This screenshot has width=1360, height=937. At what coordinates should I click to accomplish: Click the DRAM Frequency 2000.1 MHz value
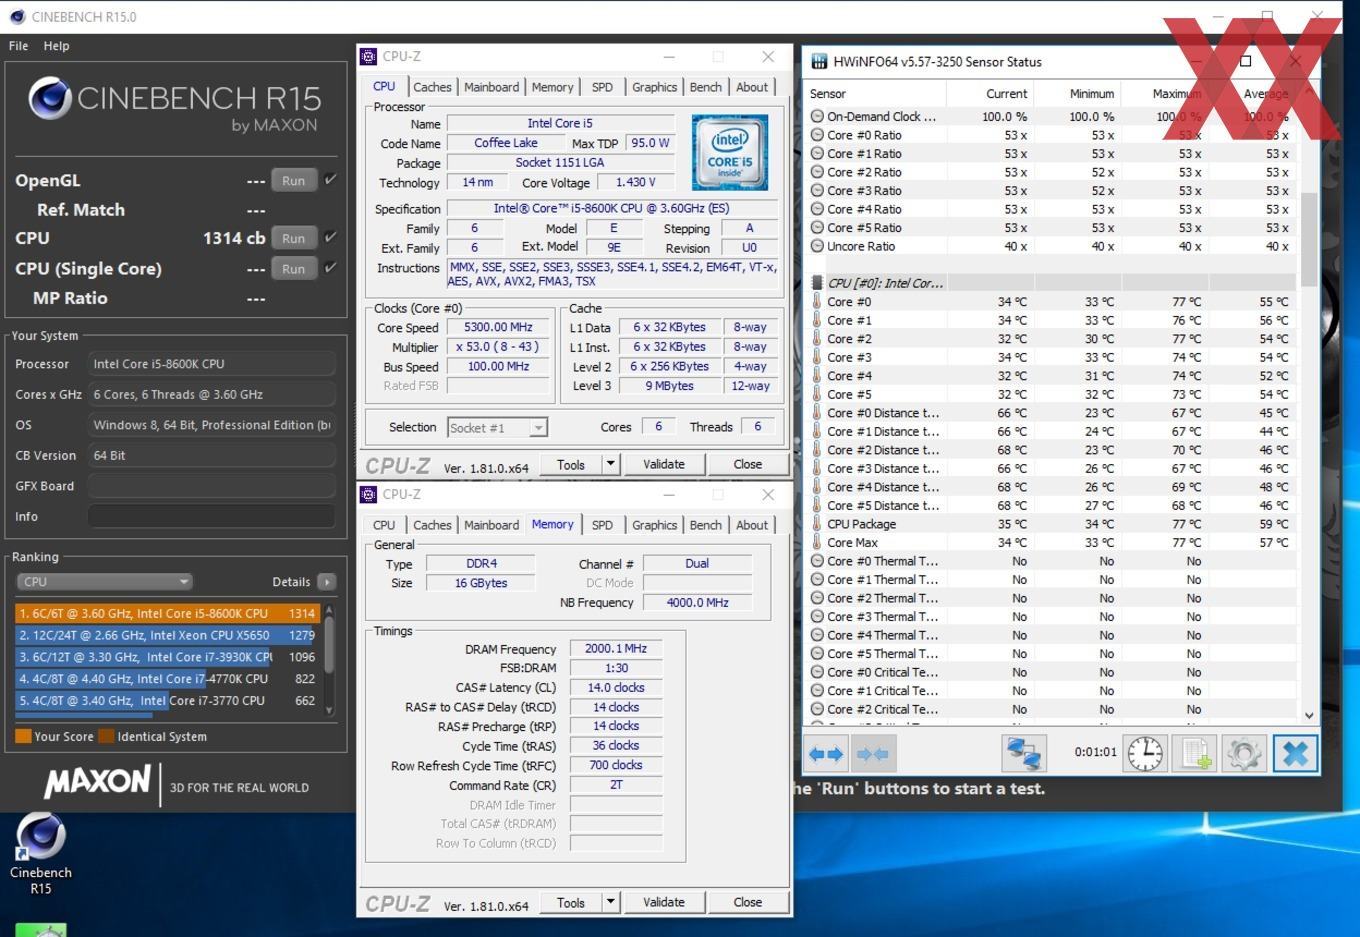pyautogui.click(x=616, y=649)
